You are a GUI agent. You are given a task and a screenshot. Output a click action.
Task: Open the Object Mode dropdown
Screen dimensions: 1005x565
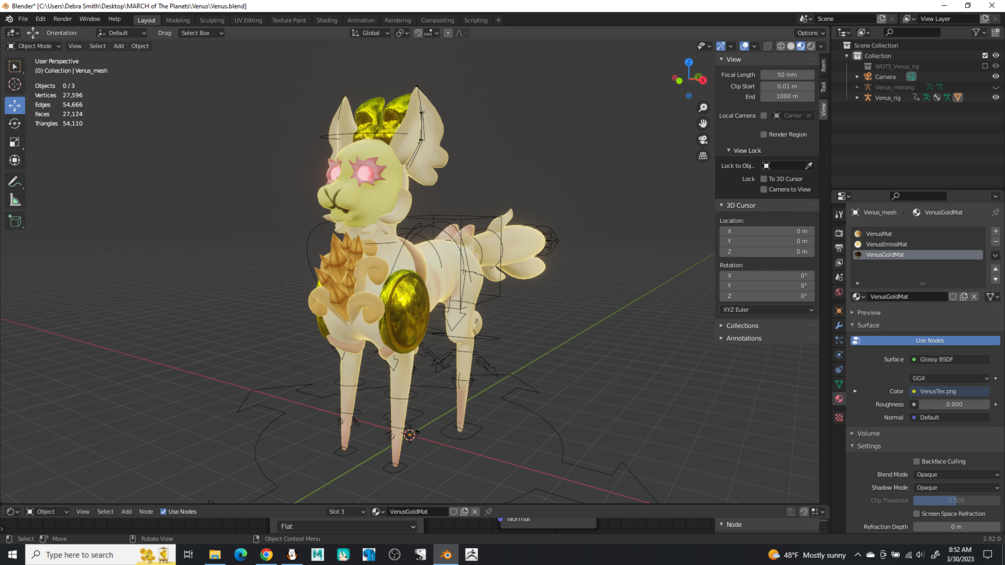(x=34, y=46)
